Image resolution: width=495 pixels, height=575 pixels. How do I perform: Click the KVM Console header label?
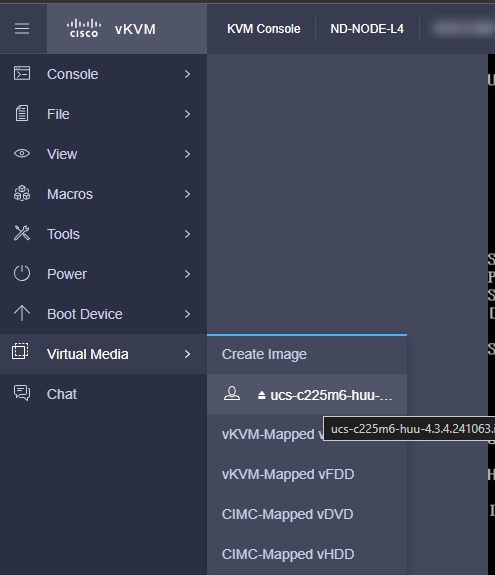point(264,29)
